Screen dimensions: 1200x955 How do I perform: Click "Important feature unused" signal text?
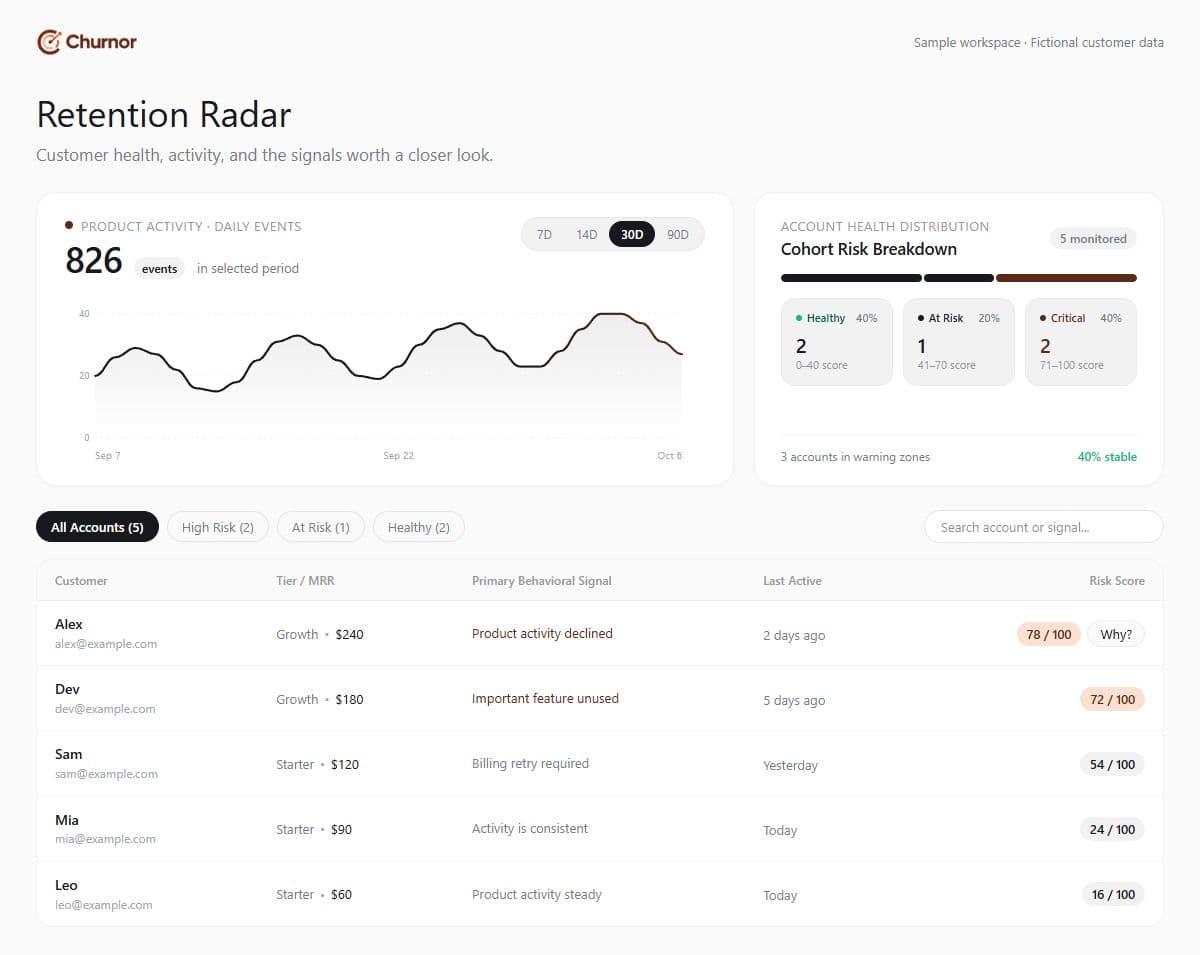pyautogui.click(x=545, y=699)
